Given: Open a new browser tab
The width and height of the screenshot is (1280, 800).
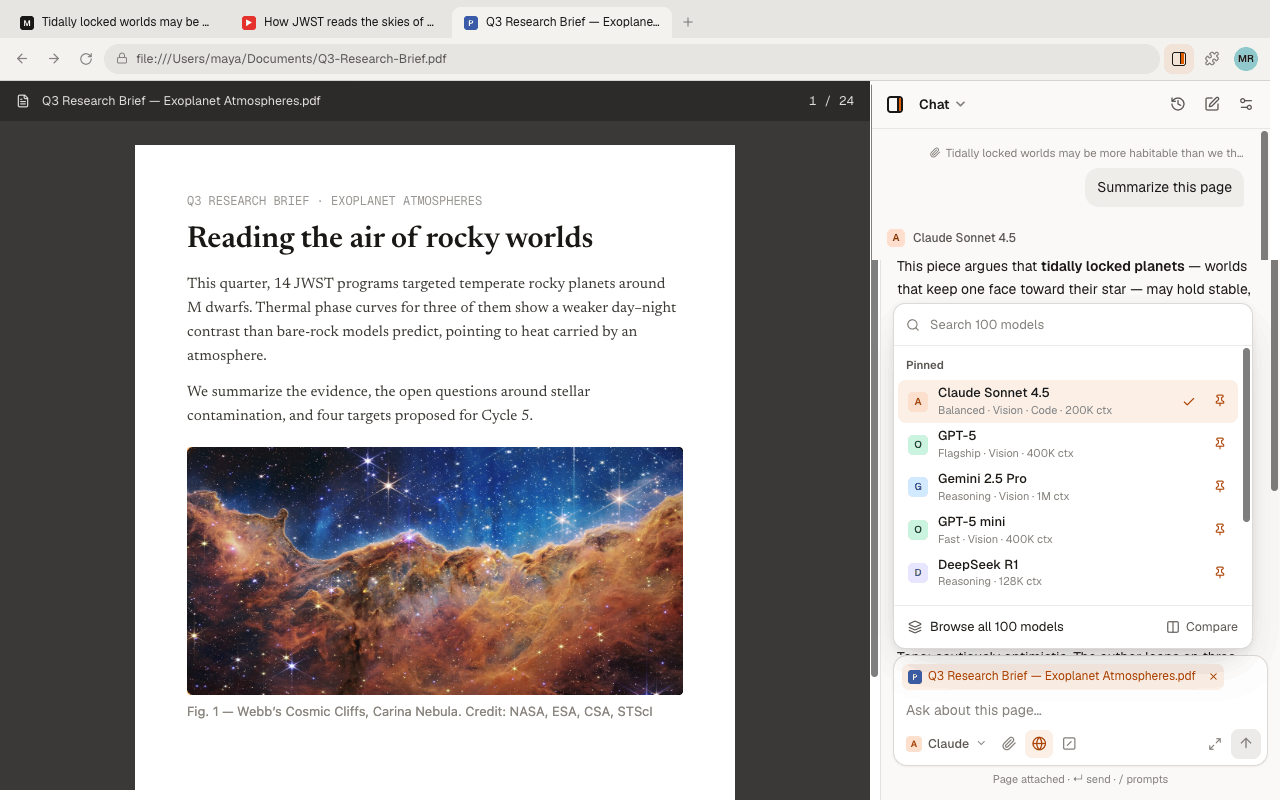Looking at the screenshot, I should click(x=688, y=22).
